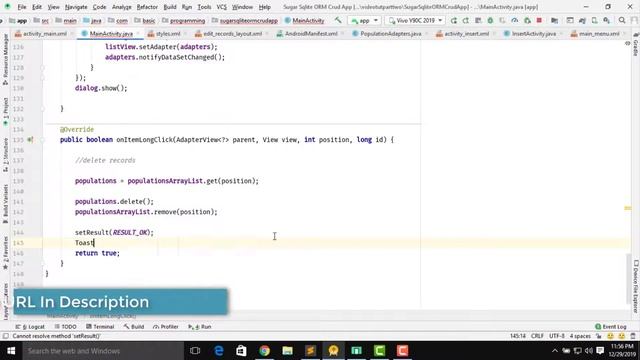
Task: Open File Explorer from the taskbar
Action: [287, 351]
